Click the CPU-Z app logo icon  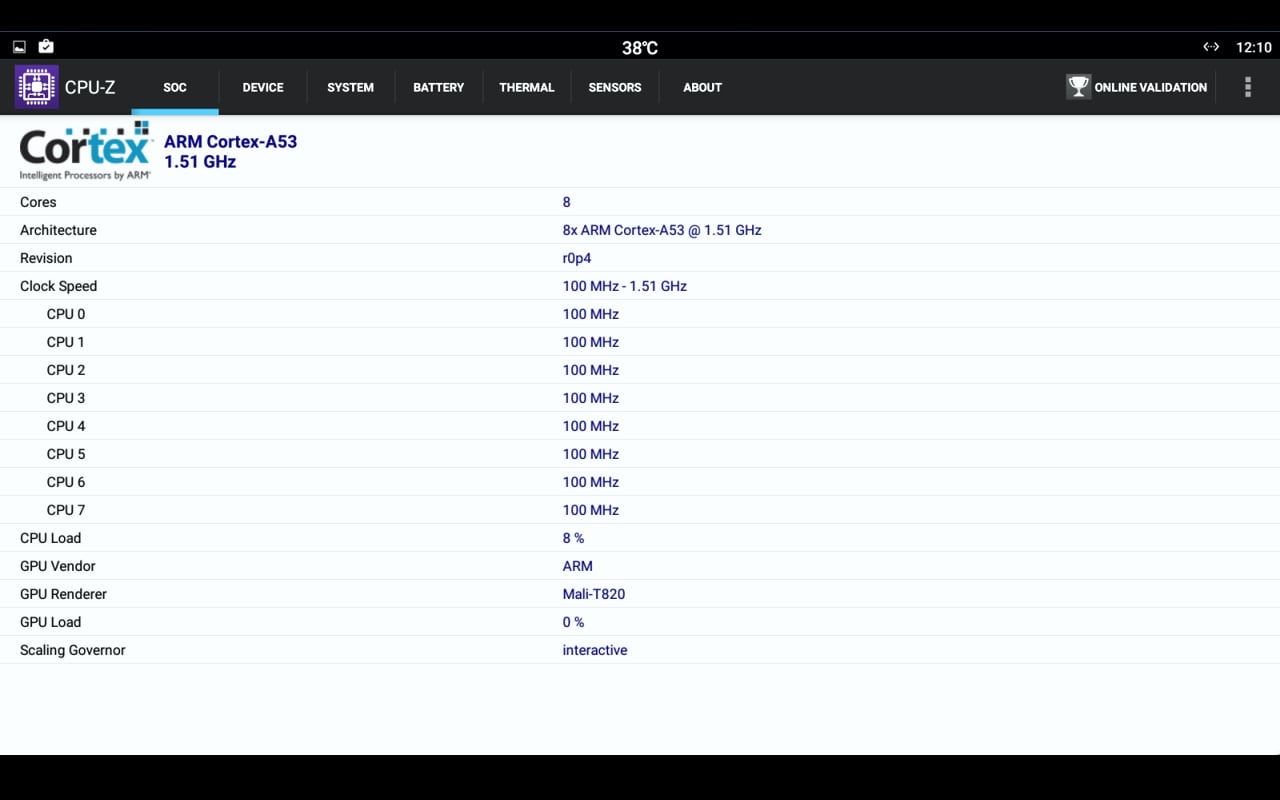[36, 87]
